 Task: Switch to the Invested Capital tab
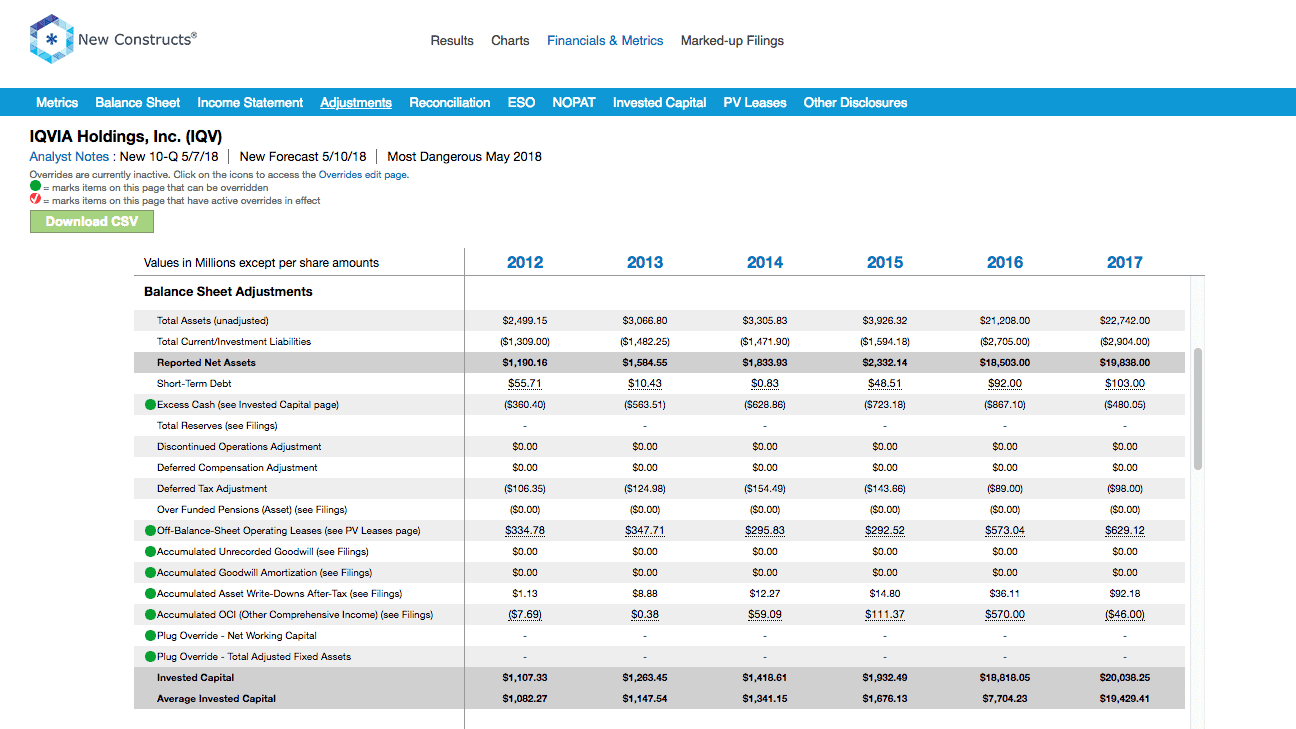pyautogui.click(x=660, y=103)
